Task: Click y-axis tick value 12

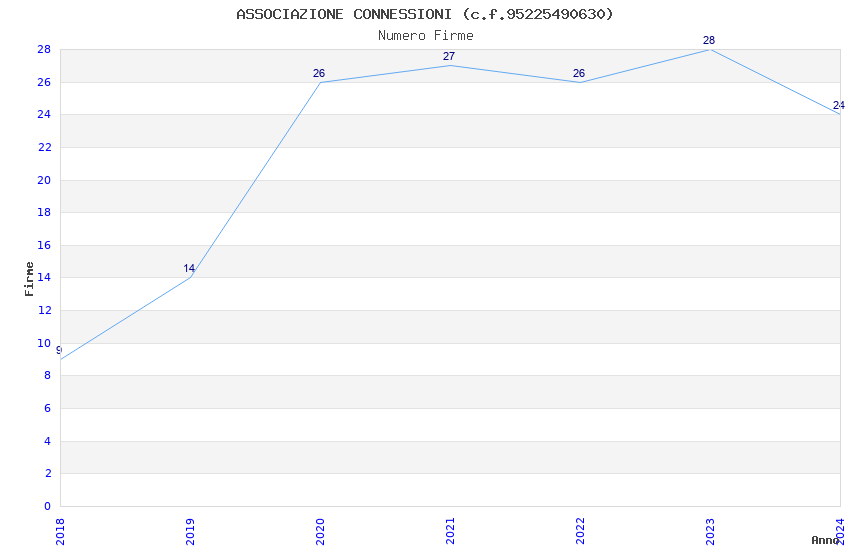Action: pos(44,310)
